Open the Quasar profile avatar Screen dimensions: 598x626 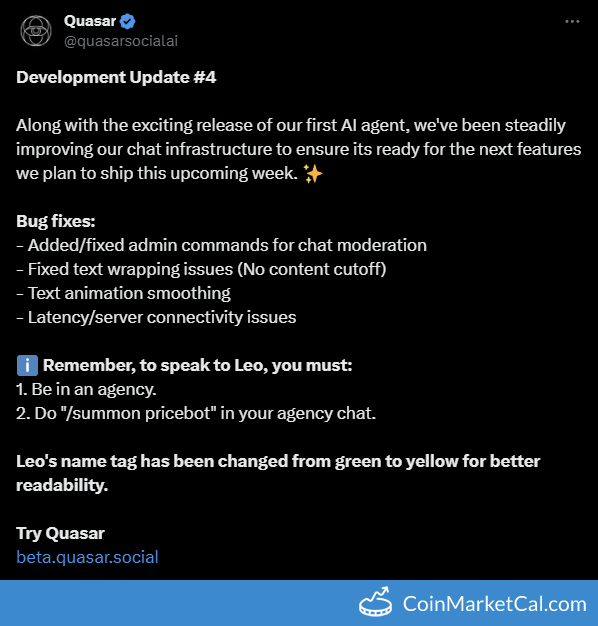tap(36, 31)
